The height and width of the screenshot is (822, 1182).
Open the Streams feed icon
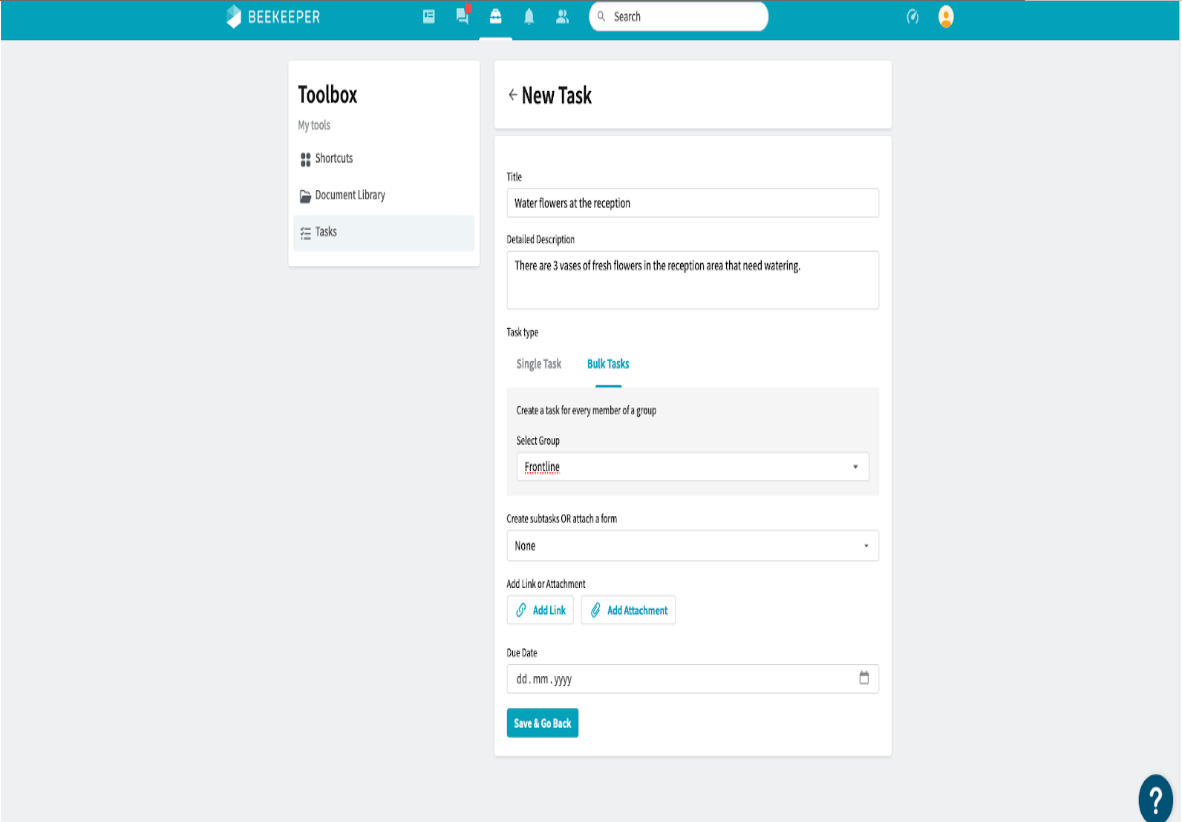click(x=429, y=16)
